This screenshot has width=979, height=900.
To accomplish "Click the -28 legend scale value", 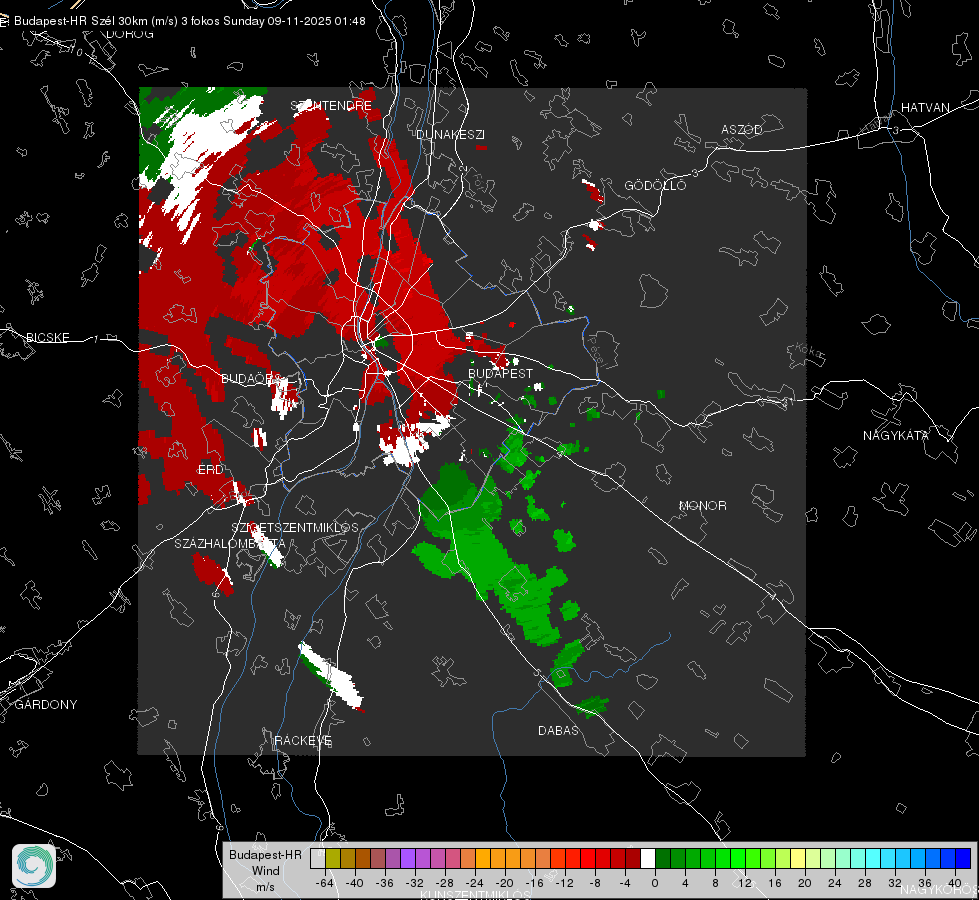I will [444, 883].
